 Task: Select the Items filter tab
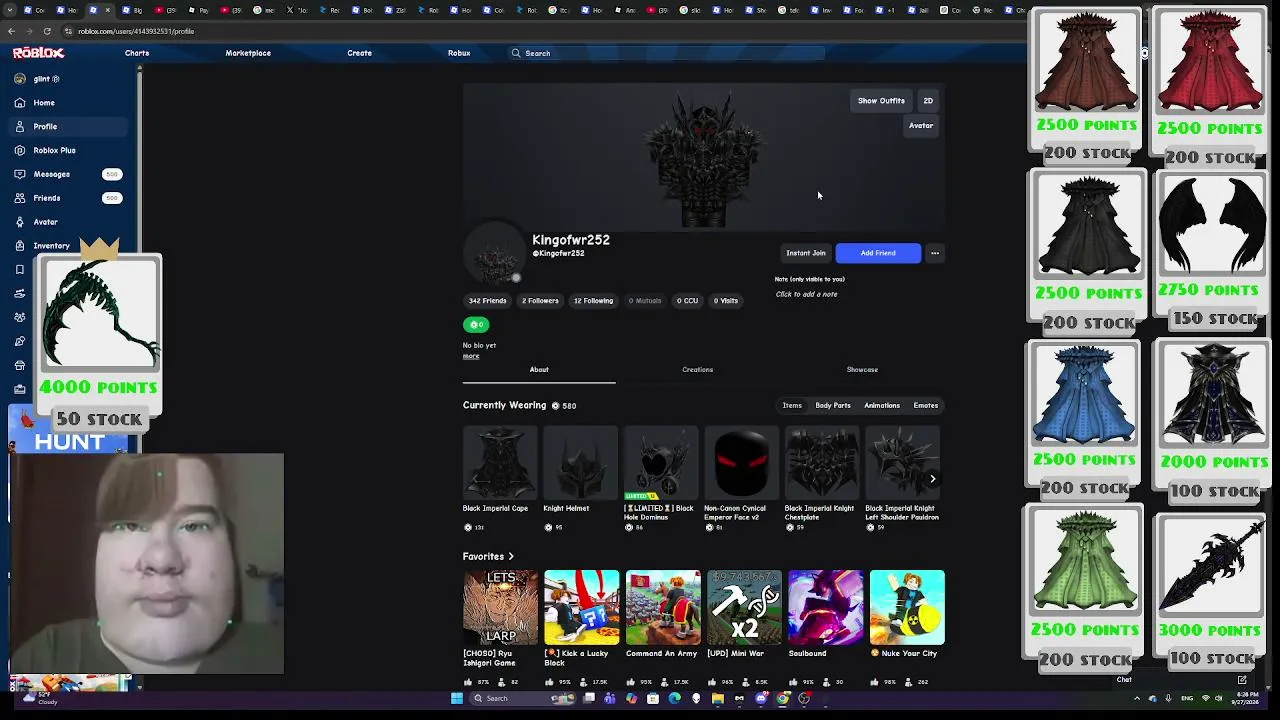click(792, 406)
